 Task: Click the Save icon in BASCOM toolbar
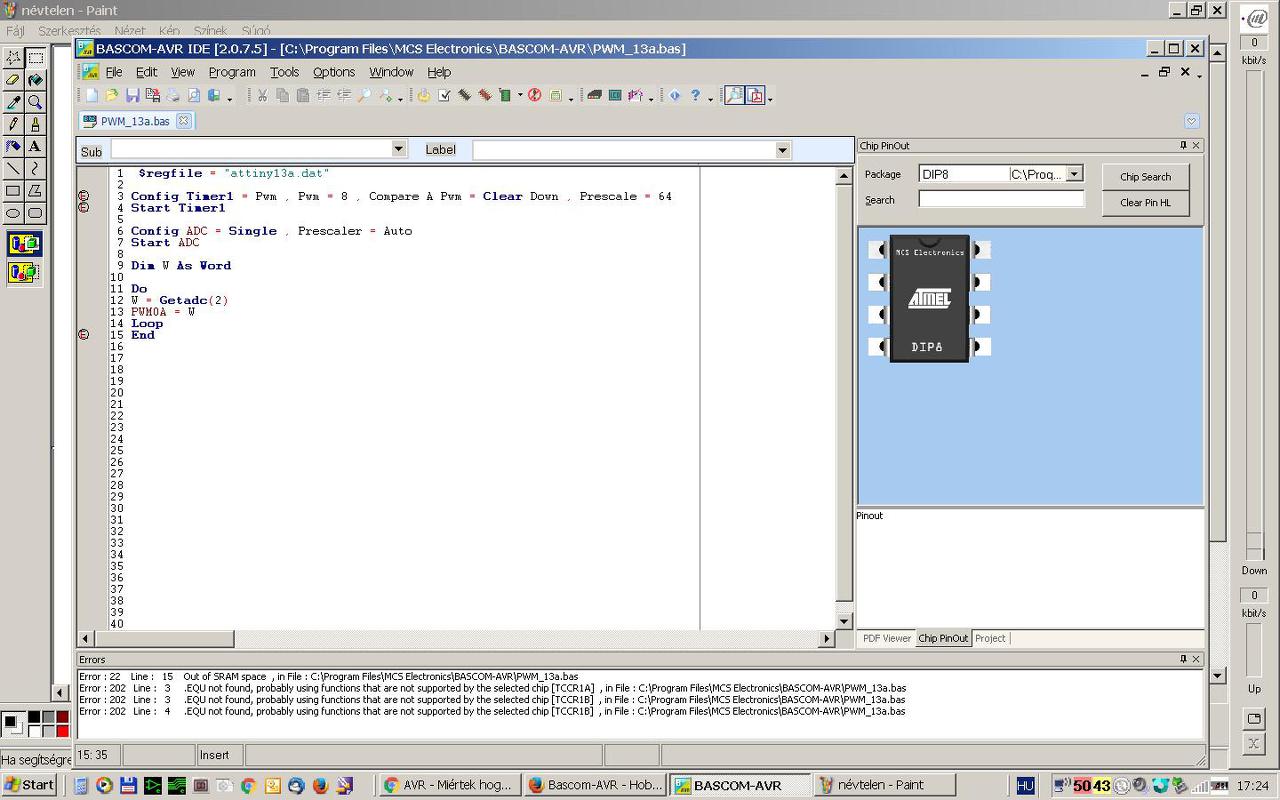click(132, 96)
